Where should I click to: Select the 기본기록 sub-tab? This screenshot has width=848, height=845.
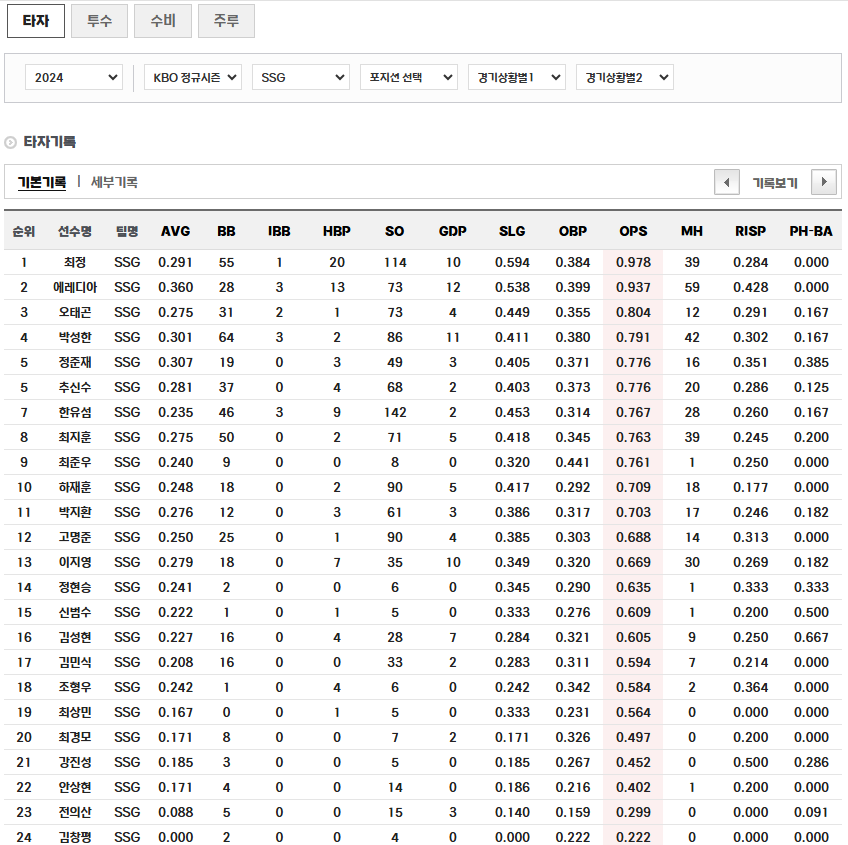tap(42, 182)
